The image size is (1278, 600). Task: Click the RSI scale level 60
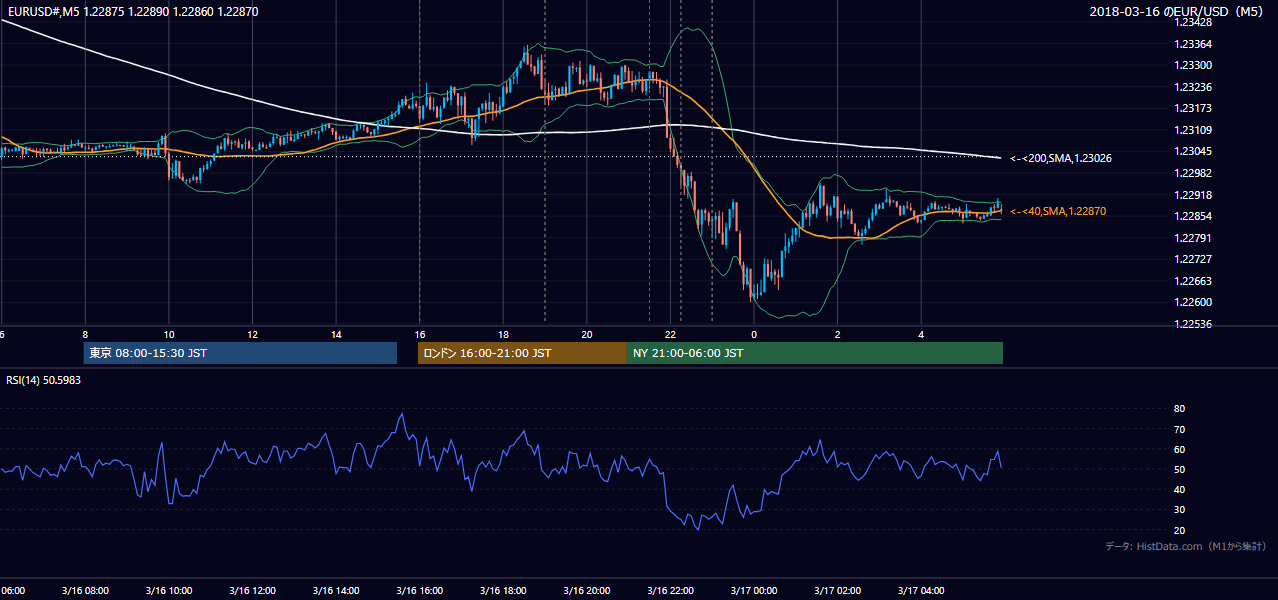[1179, 449]
